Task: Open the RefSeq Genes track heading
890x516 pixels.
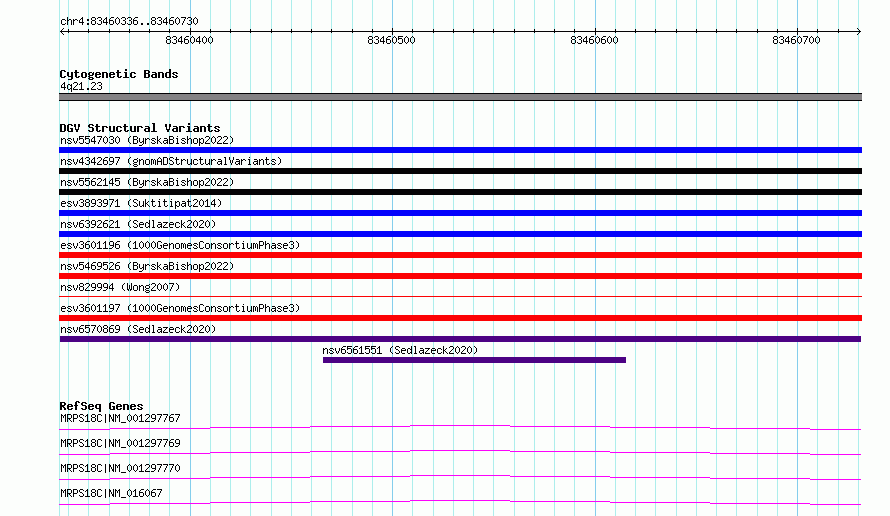Action: tap(101, 406)
